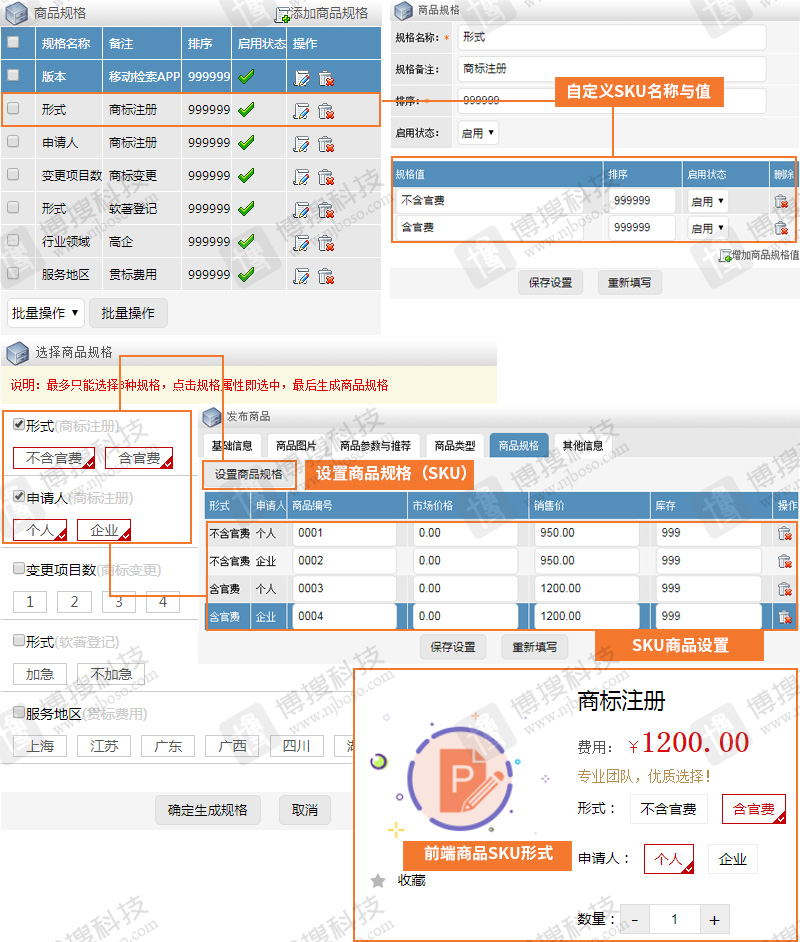Delete SKU row with code 0001
Image resolution: width=800 pixels, height=942 pixels.
(x=785, y=533)
